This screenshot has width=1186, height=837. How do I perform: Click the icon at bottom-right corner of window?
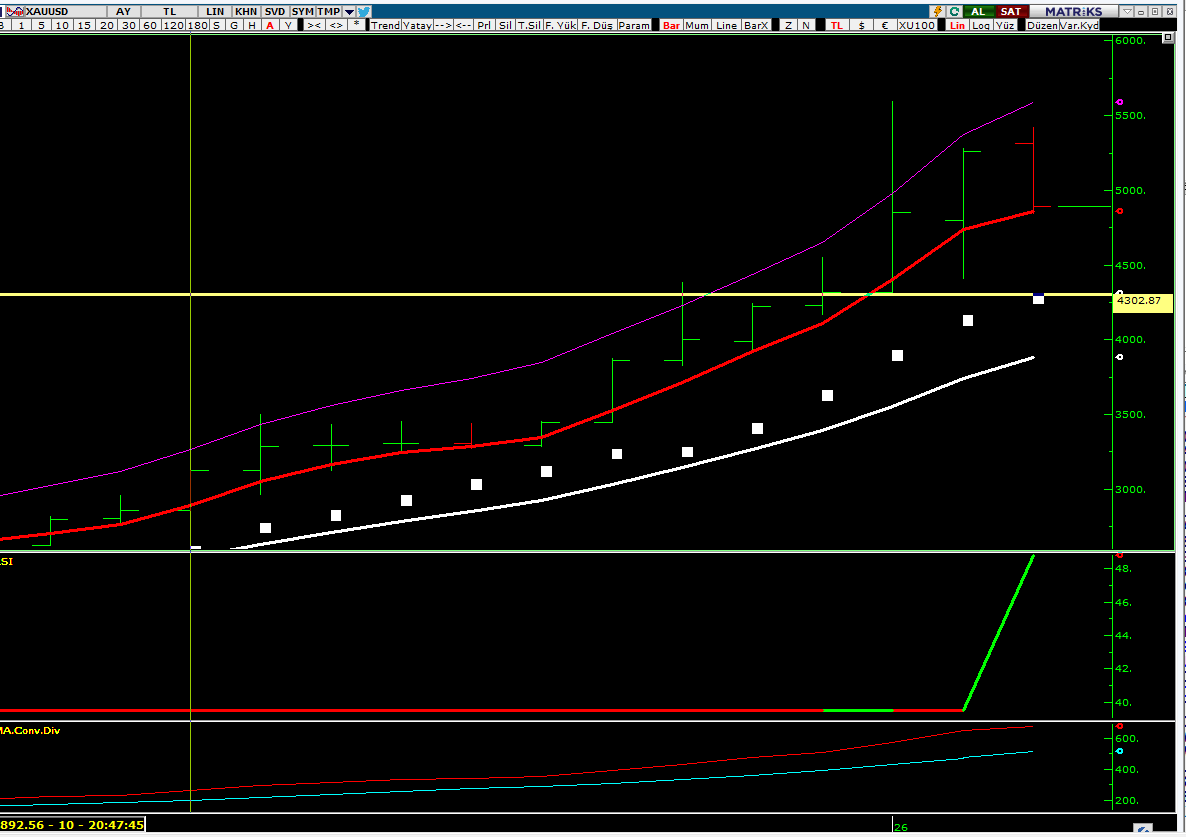coord(1144,829)
